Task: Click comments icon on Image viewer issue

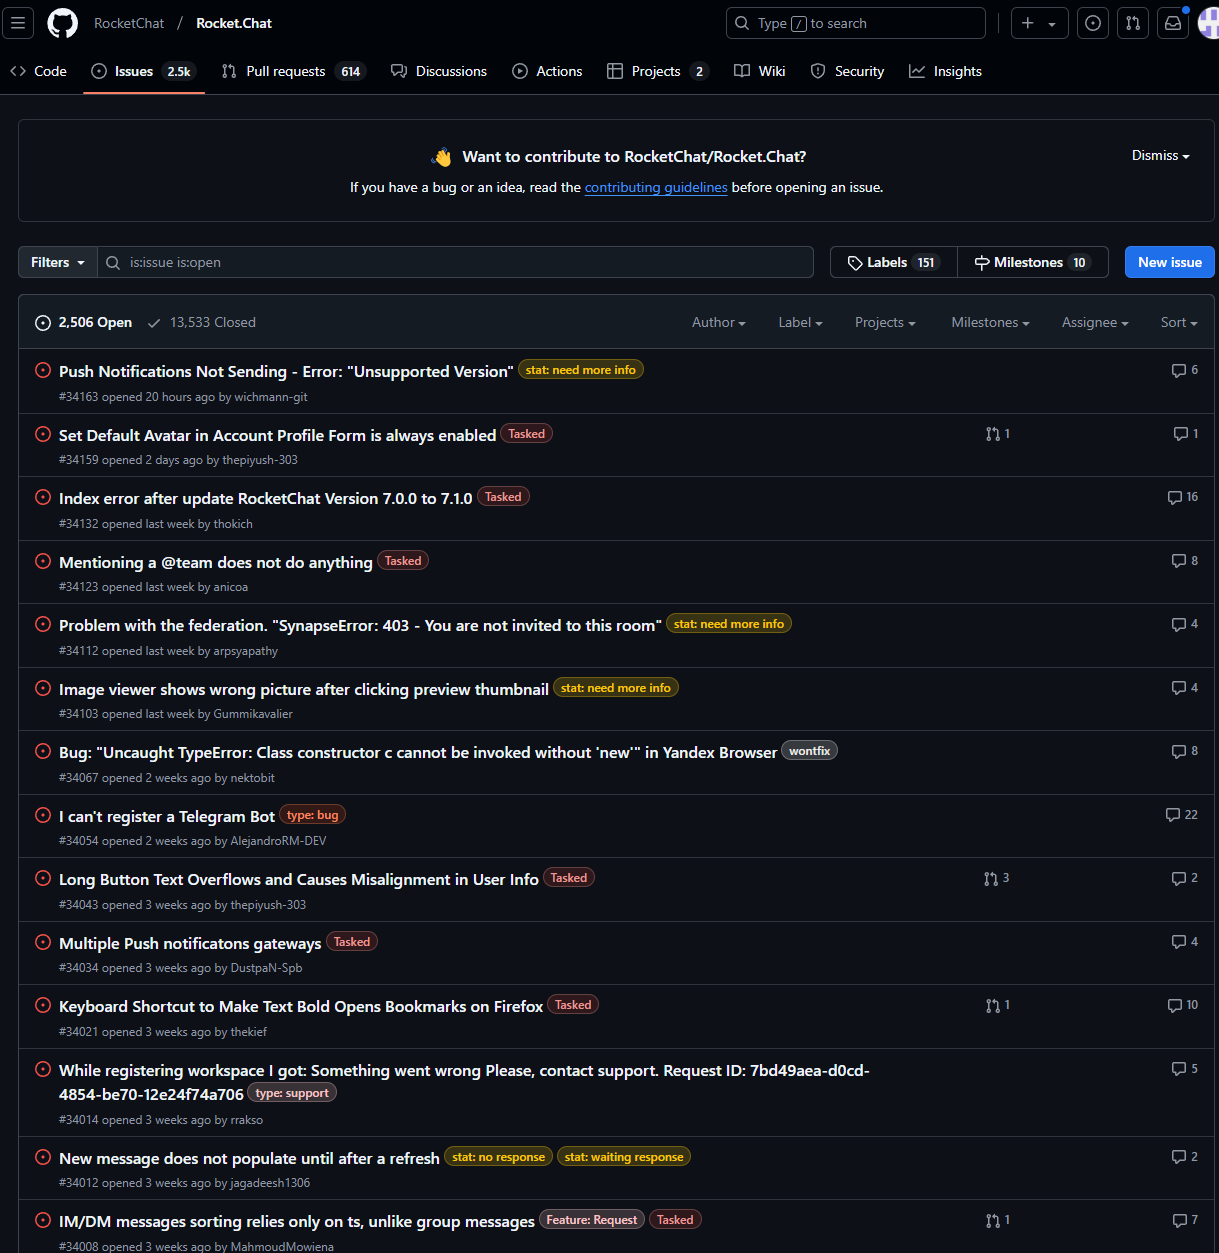Action: pos(1185,688)
